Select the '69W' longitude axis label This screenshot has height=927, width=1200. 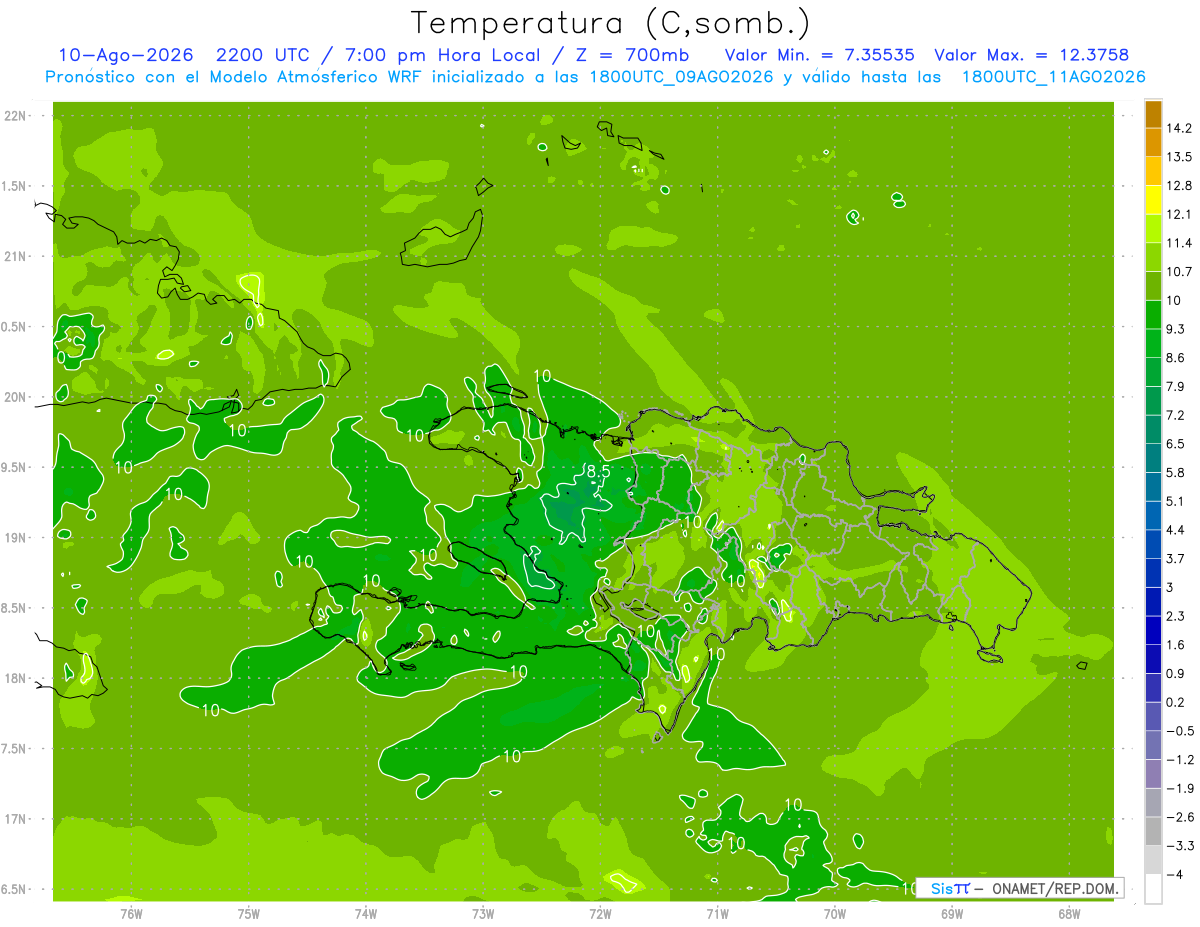click(x=952, y=913)
